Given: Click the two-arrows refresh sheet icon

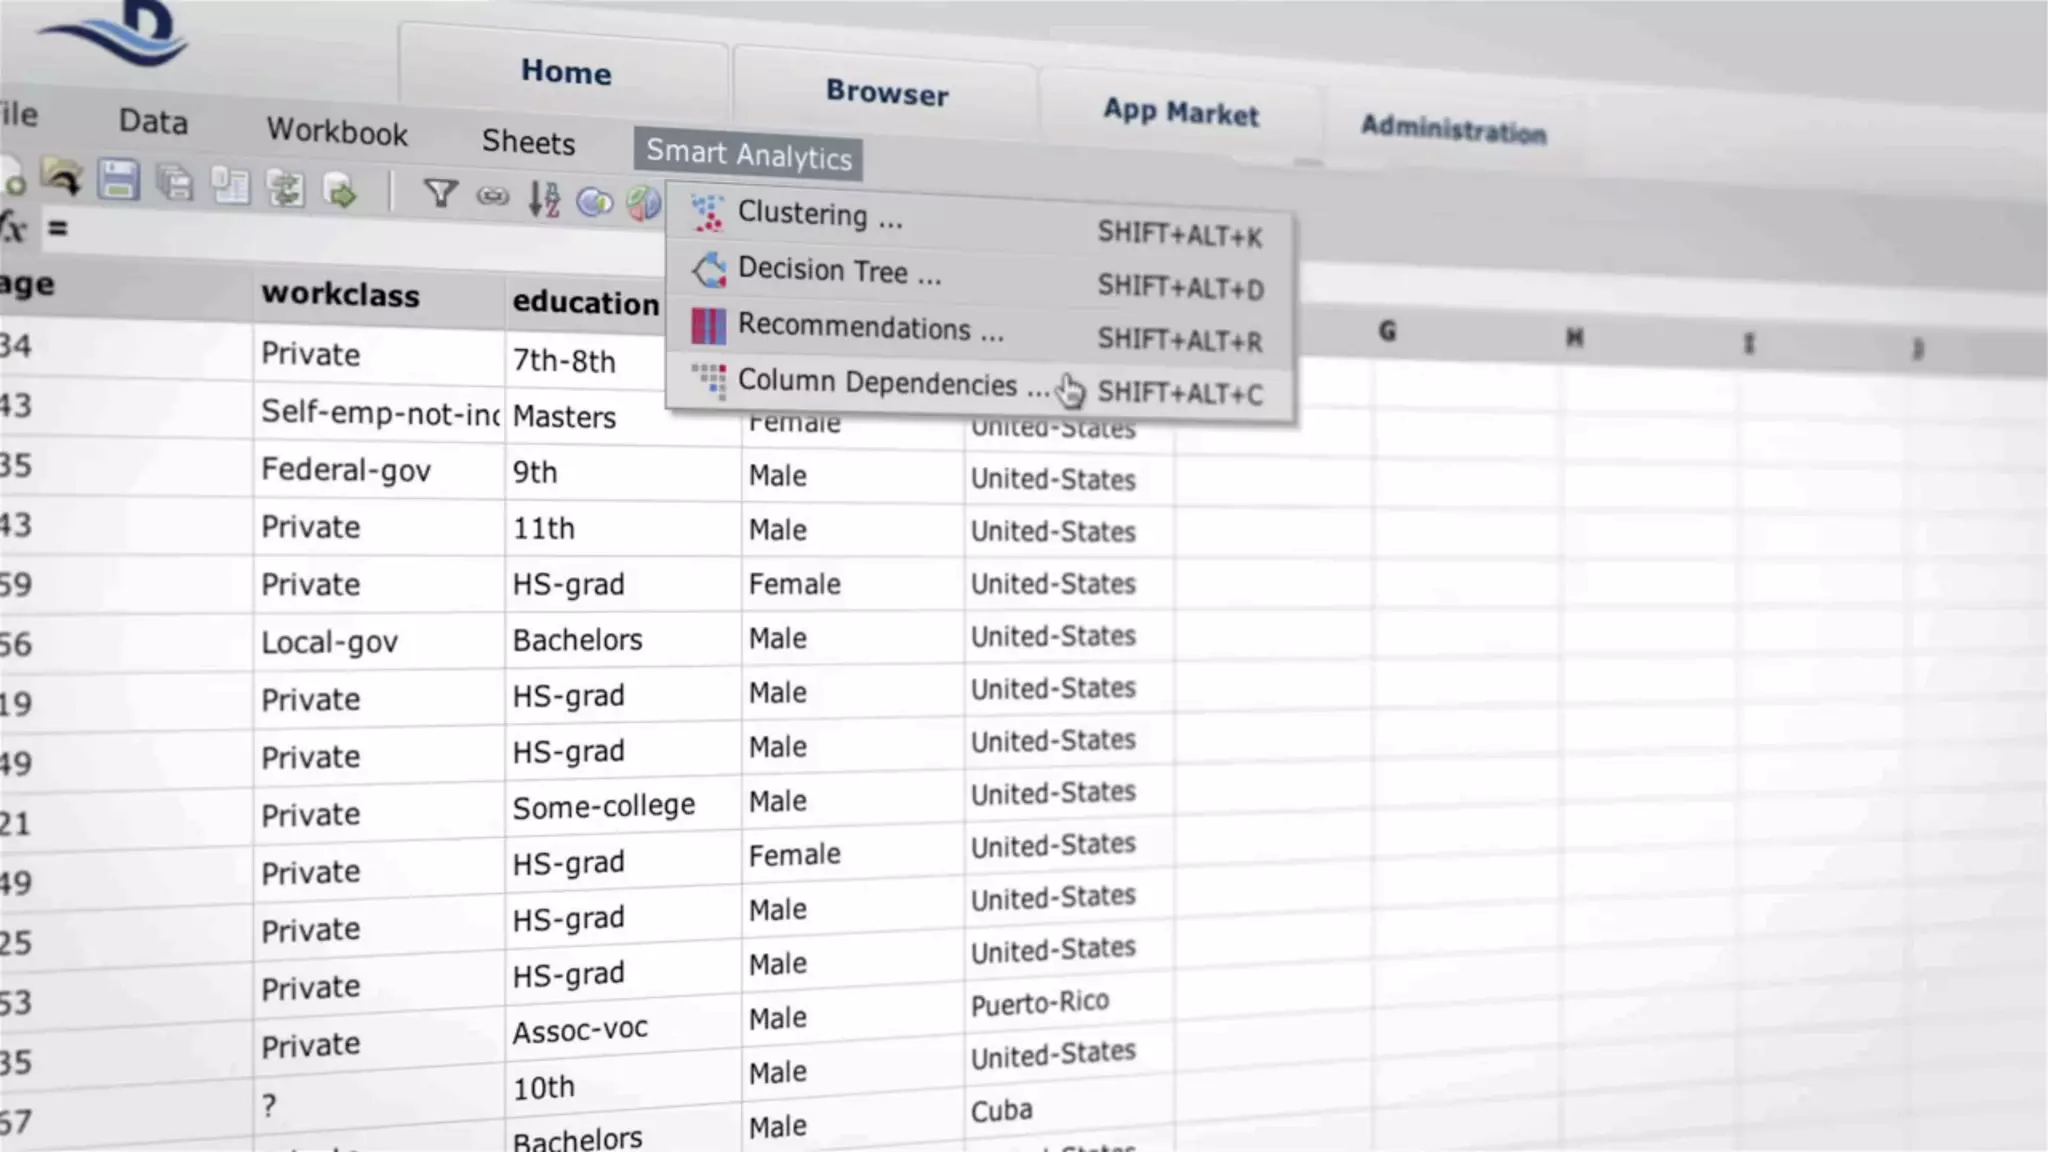Looking at the screenshot, I should (286, 188).
